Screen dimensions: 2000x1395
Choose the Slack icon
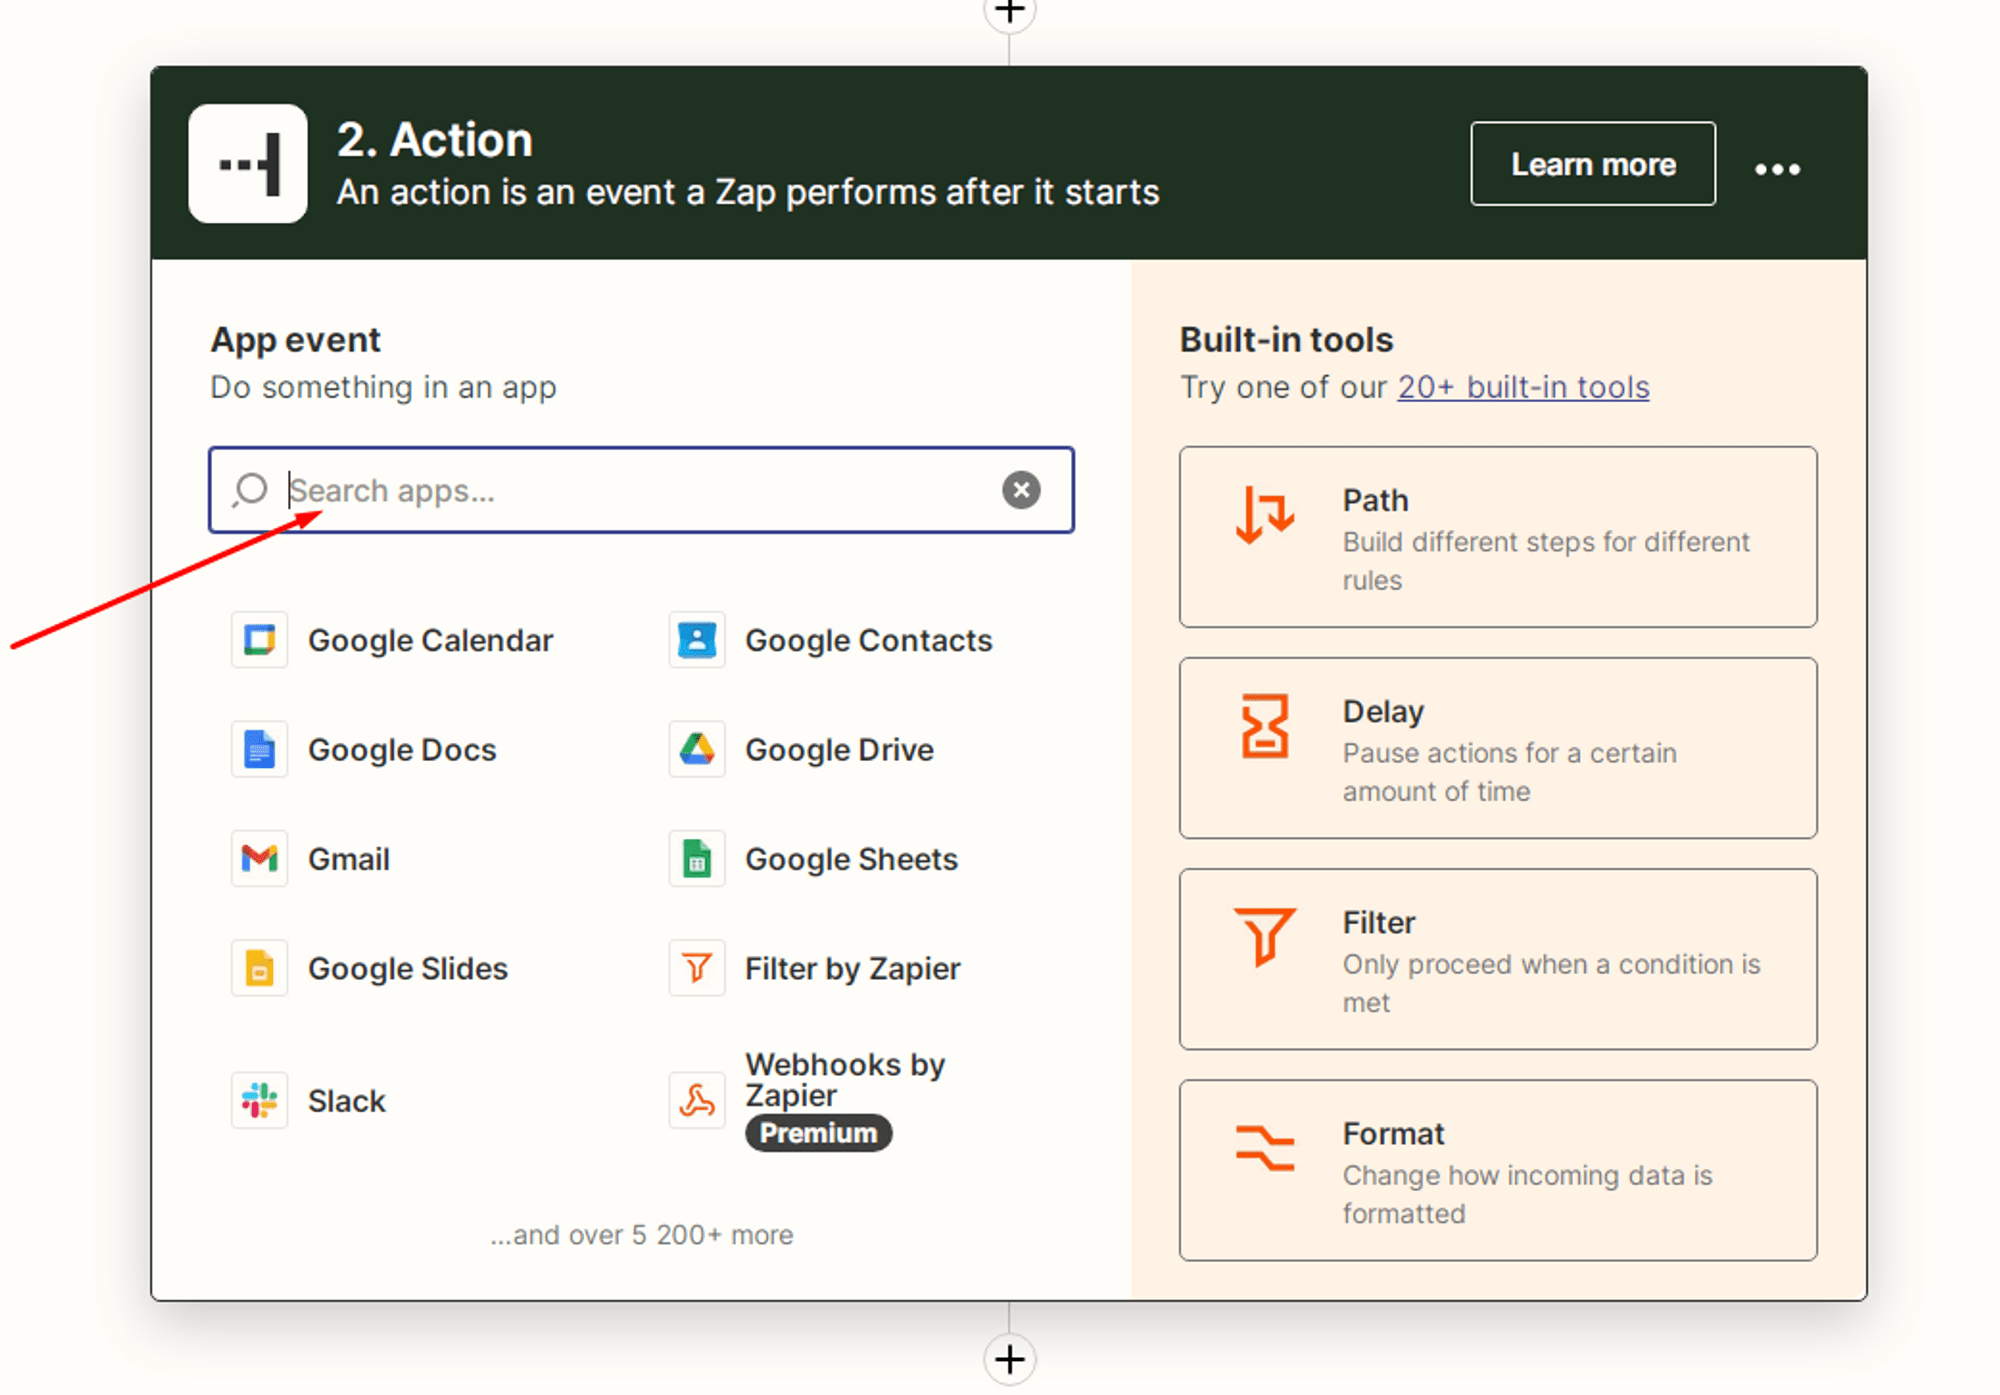coord(259,1101)
